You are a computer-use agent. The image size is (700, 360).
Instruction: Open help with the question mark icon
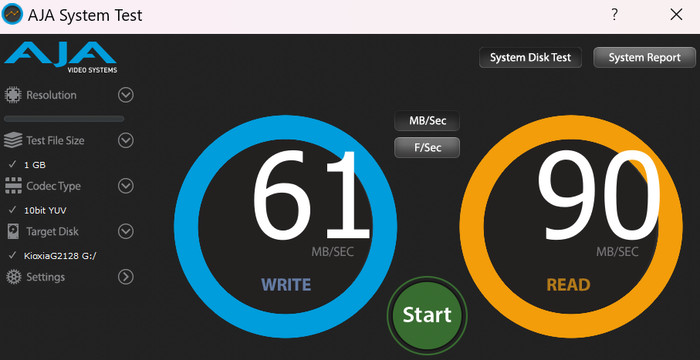click(x=615, y=15)
